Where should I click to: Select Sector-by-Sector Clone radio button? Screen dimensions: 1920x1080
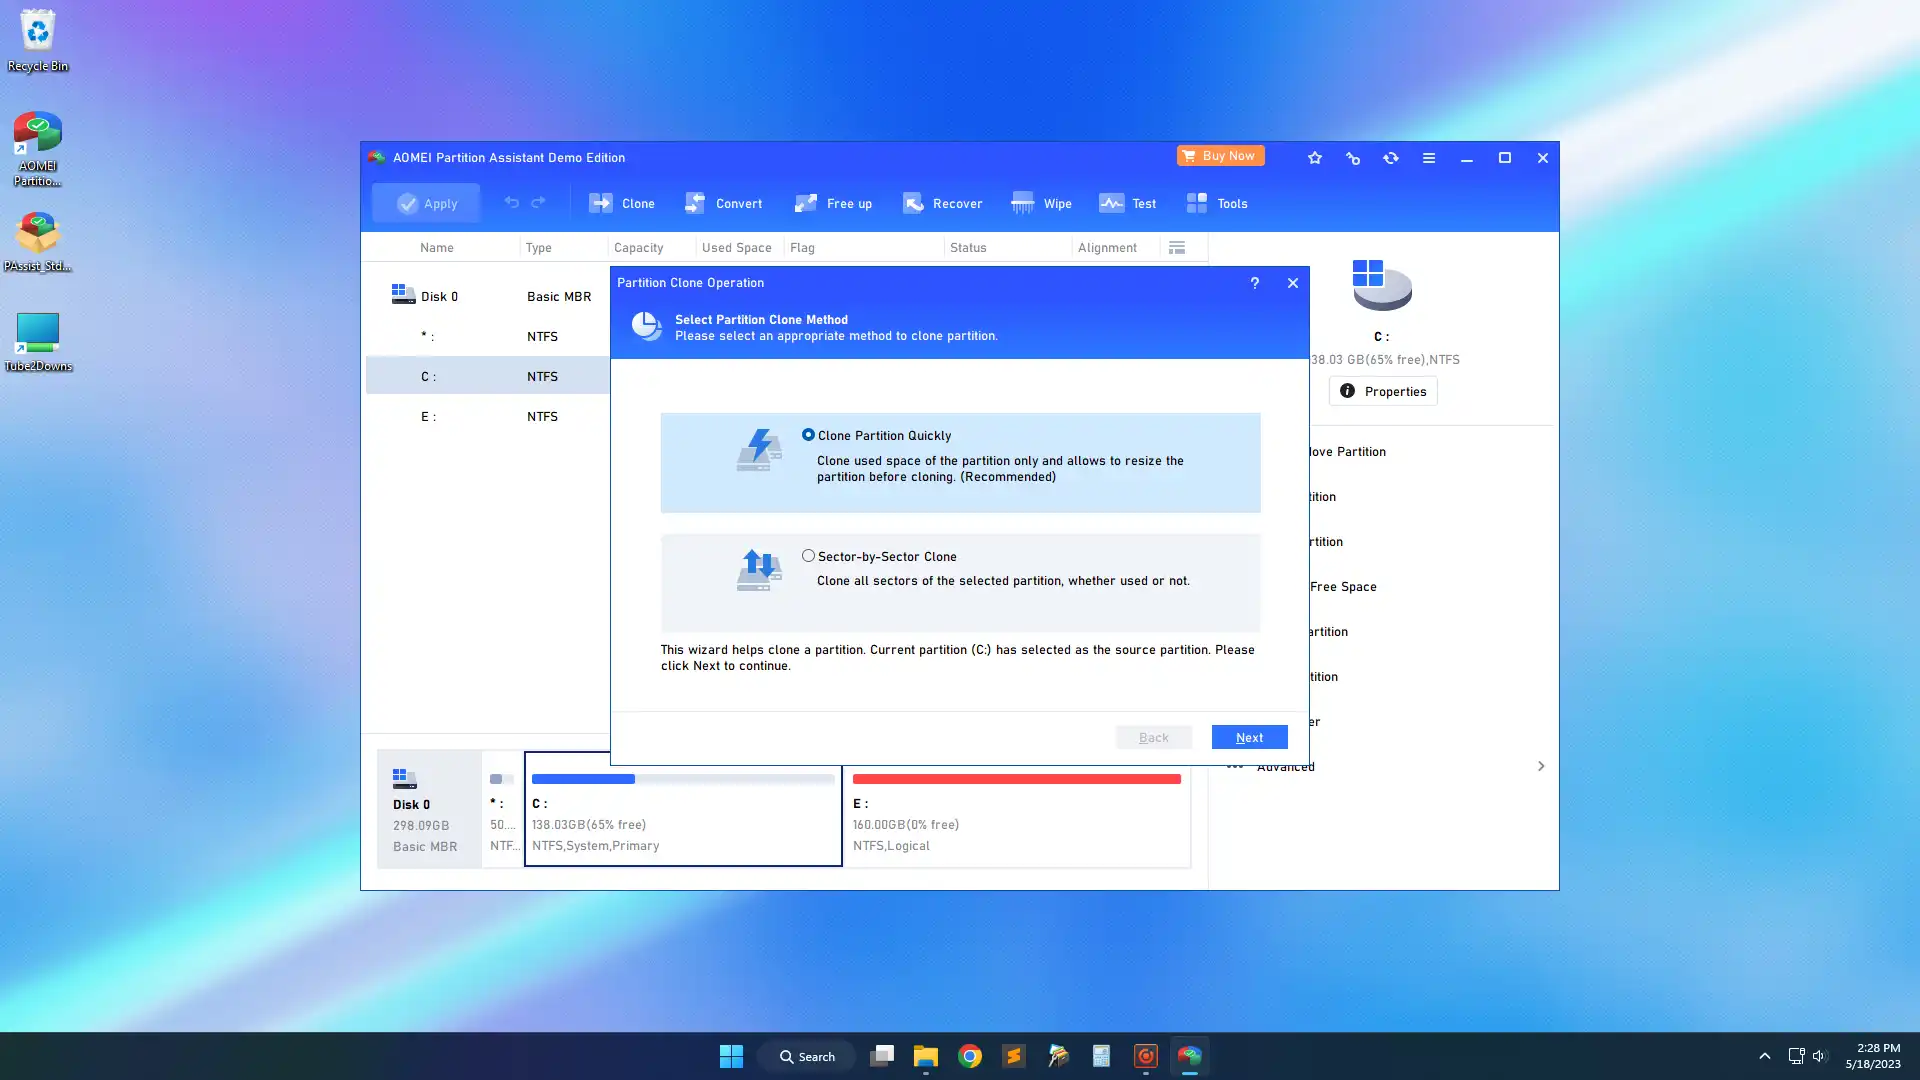click(x=808, y=554)
